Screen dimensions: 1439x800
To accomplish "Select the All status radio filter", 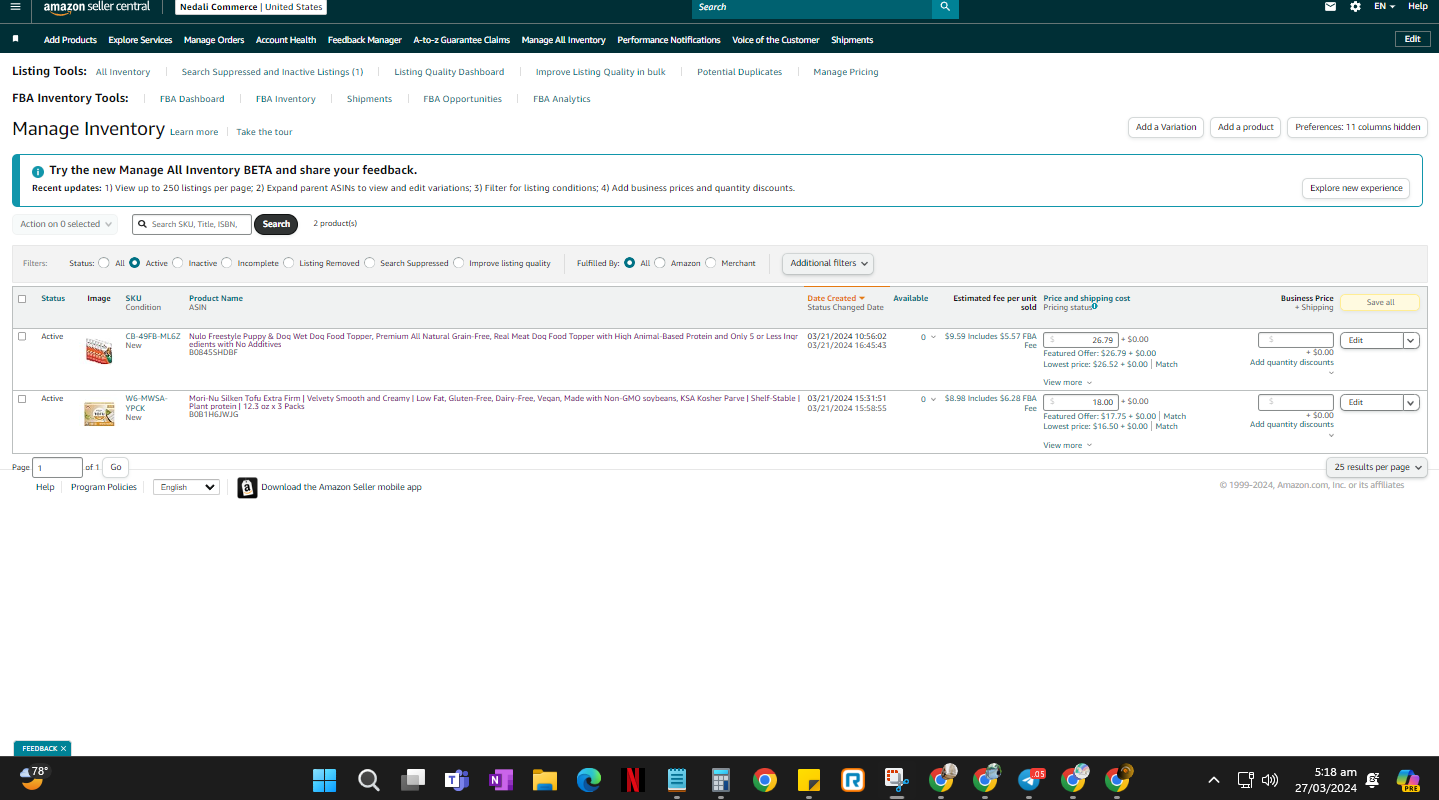I will (x=104, y=263).
